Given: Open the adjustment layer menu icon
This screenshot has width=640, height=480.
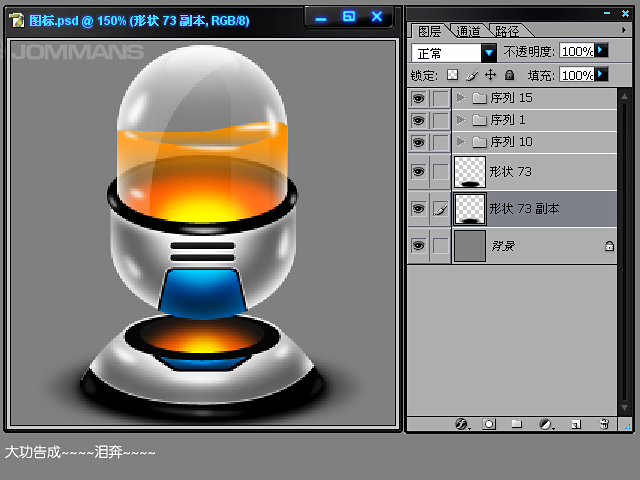Looking at the screenshot, I should point(546,424).
